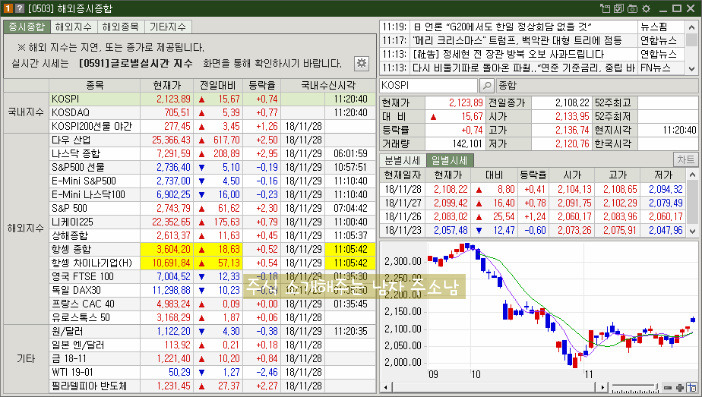Click the gear icon beside the notice text
This screenshot has height=397, width=702.
(x=361, y=63)
